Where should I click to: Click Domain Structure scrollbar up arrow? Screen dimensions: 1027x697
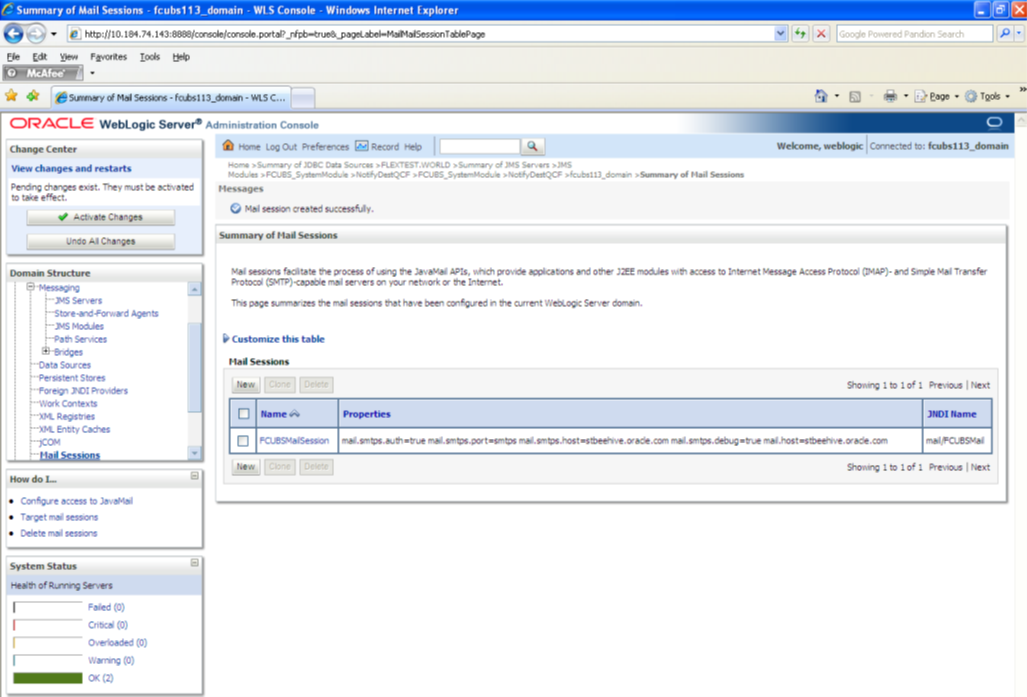click(x=195, y=289)
